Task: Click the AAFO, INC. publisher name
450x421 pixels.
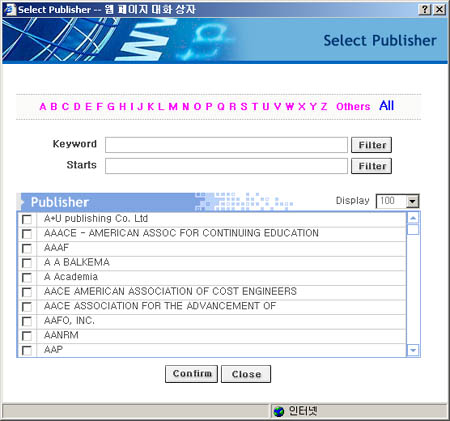Action: pos(69,320)
